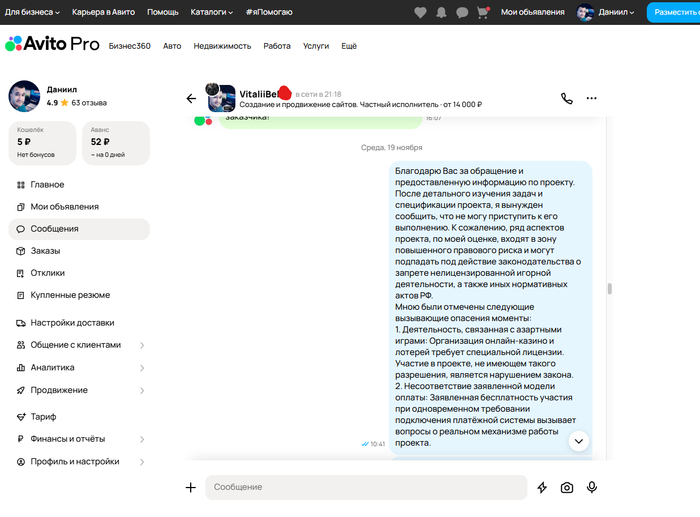Open Заказы in the sidebar

click(45, 251)
